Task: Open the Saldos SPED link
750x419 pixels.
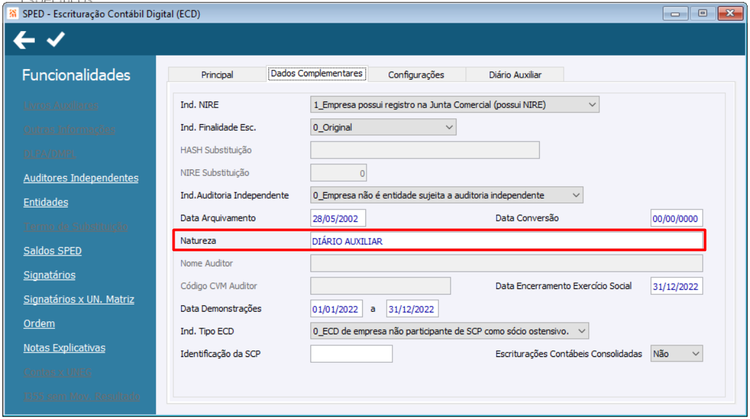Action: [x=53, y=251]
